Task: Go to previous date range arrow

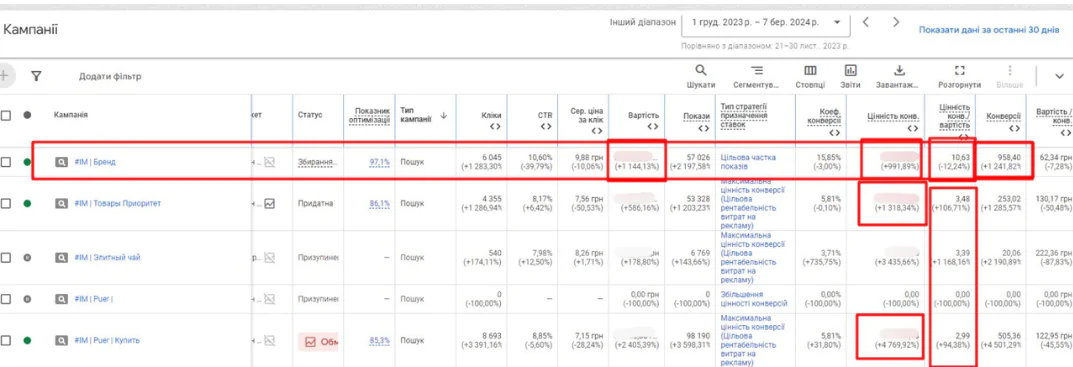Action: (x=866, y=22)
